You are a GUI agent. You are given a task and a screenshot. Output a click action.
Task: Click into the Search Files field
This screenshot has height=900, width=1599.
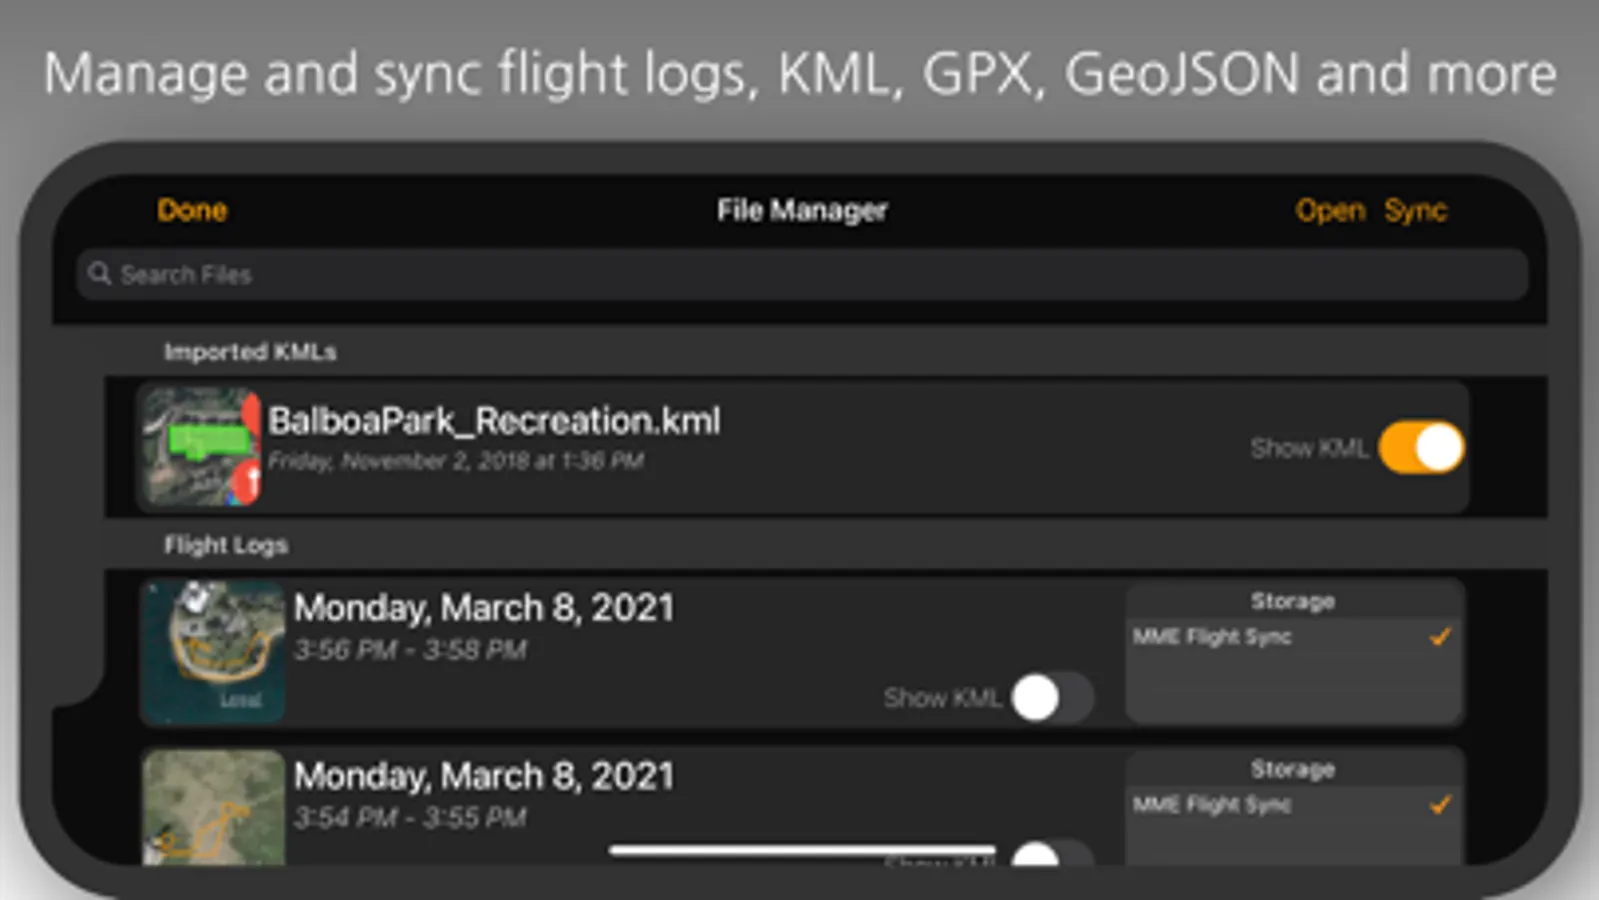800,275
